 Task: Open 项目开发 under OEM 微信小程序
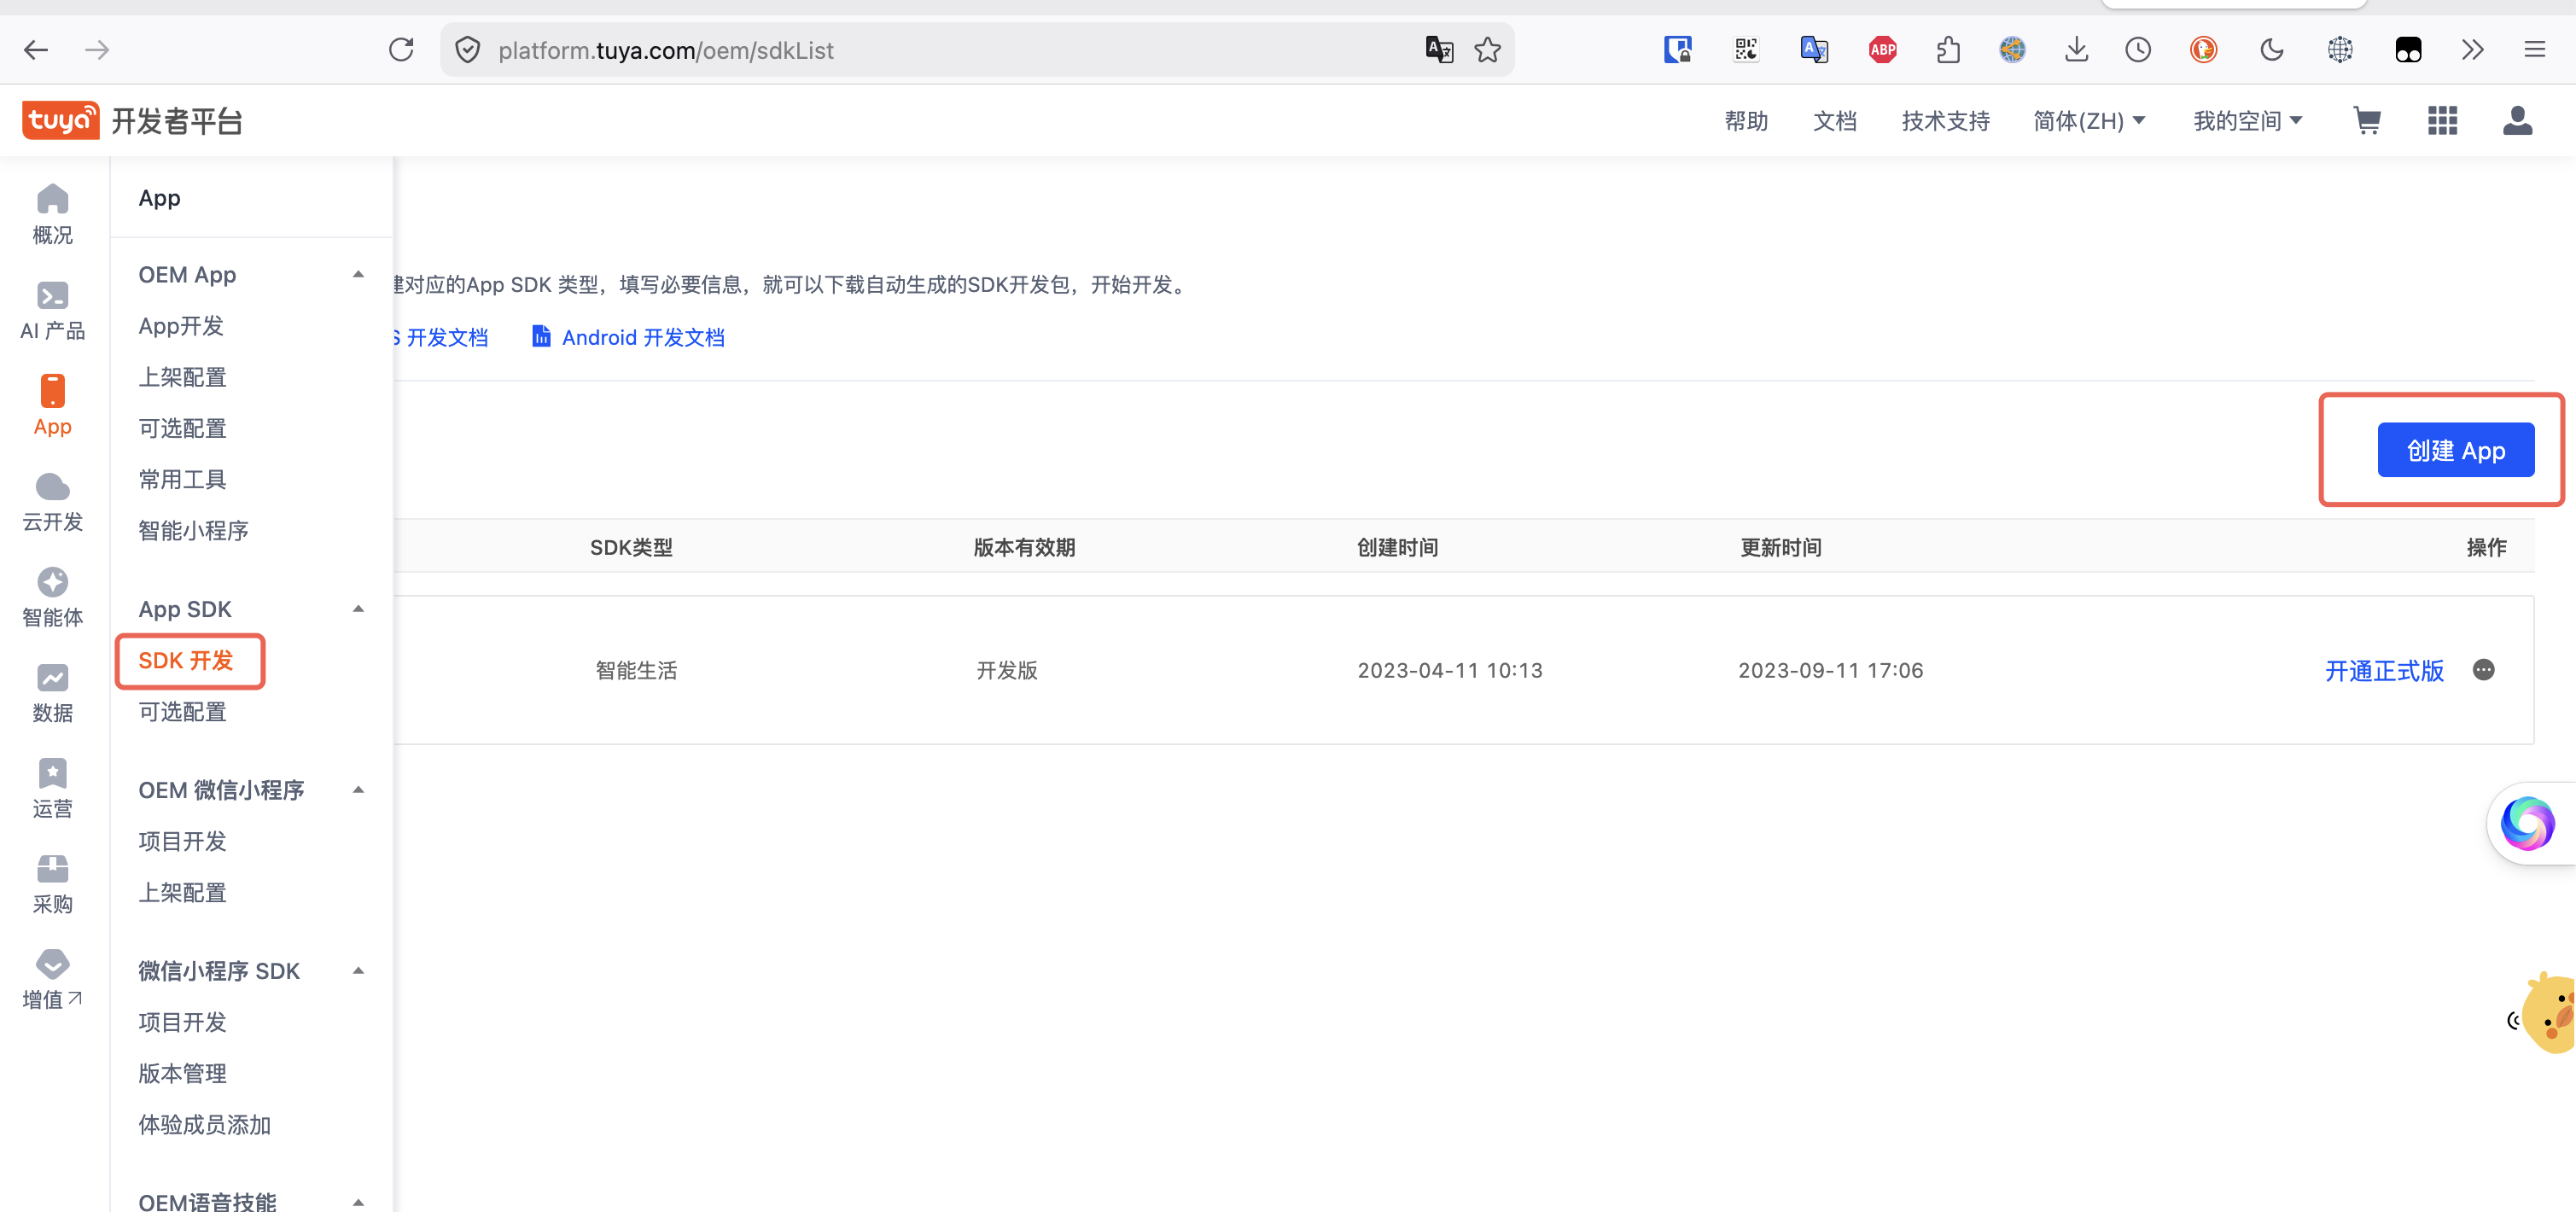182,841
